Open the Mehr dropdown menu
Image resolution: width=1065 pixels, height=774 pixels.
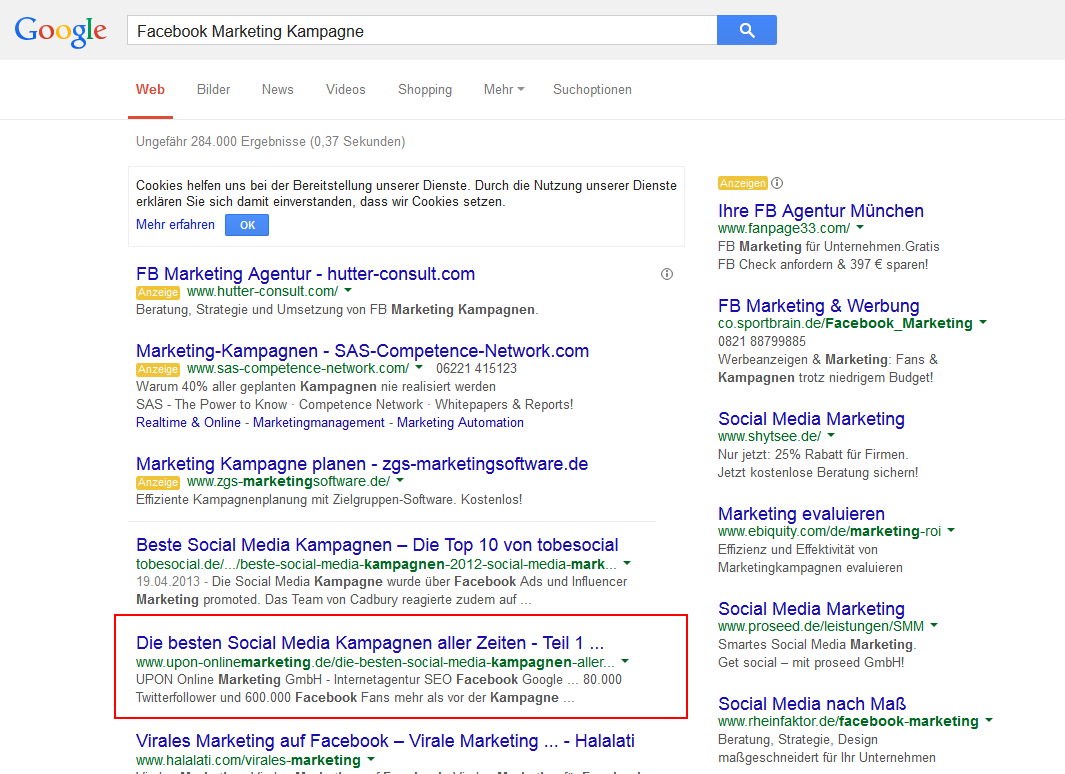click(503, 90)
